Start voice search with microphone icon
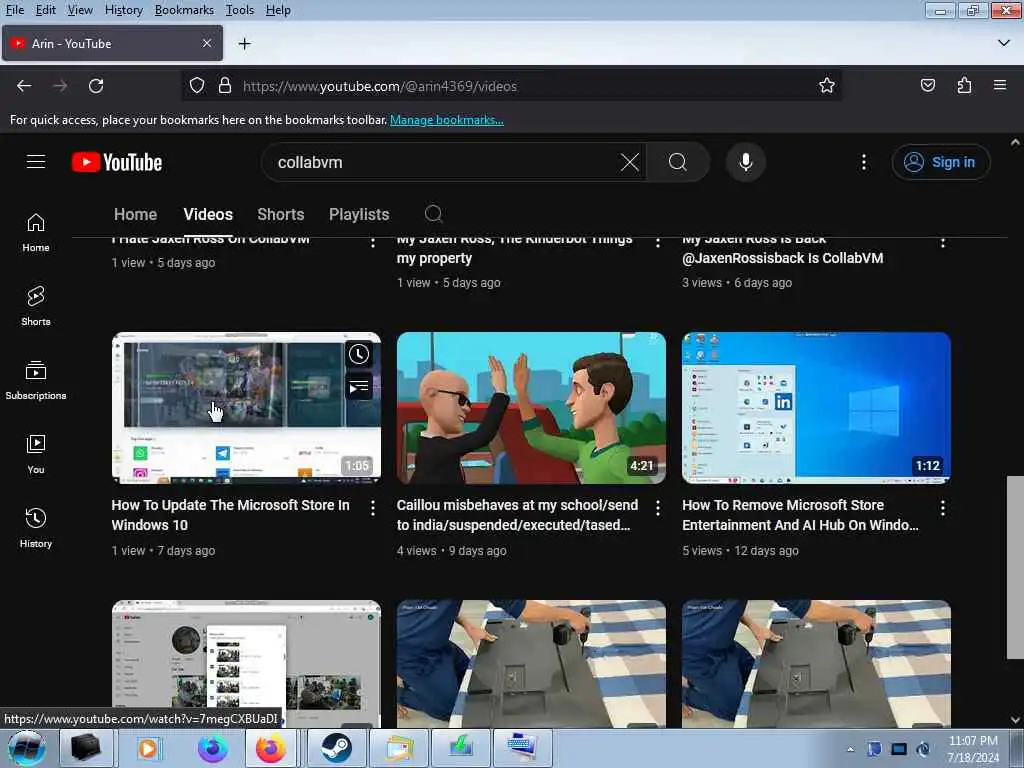 coord(745,162)
